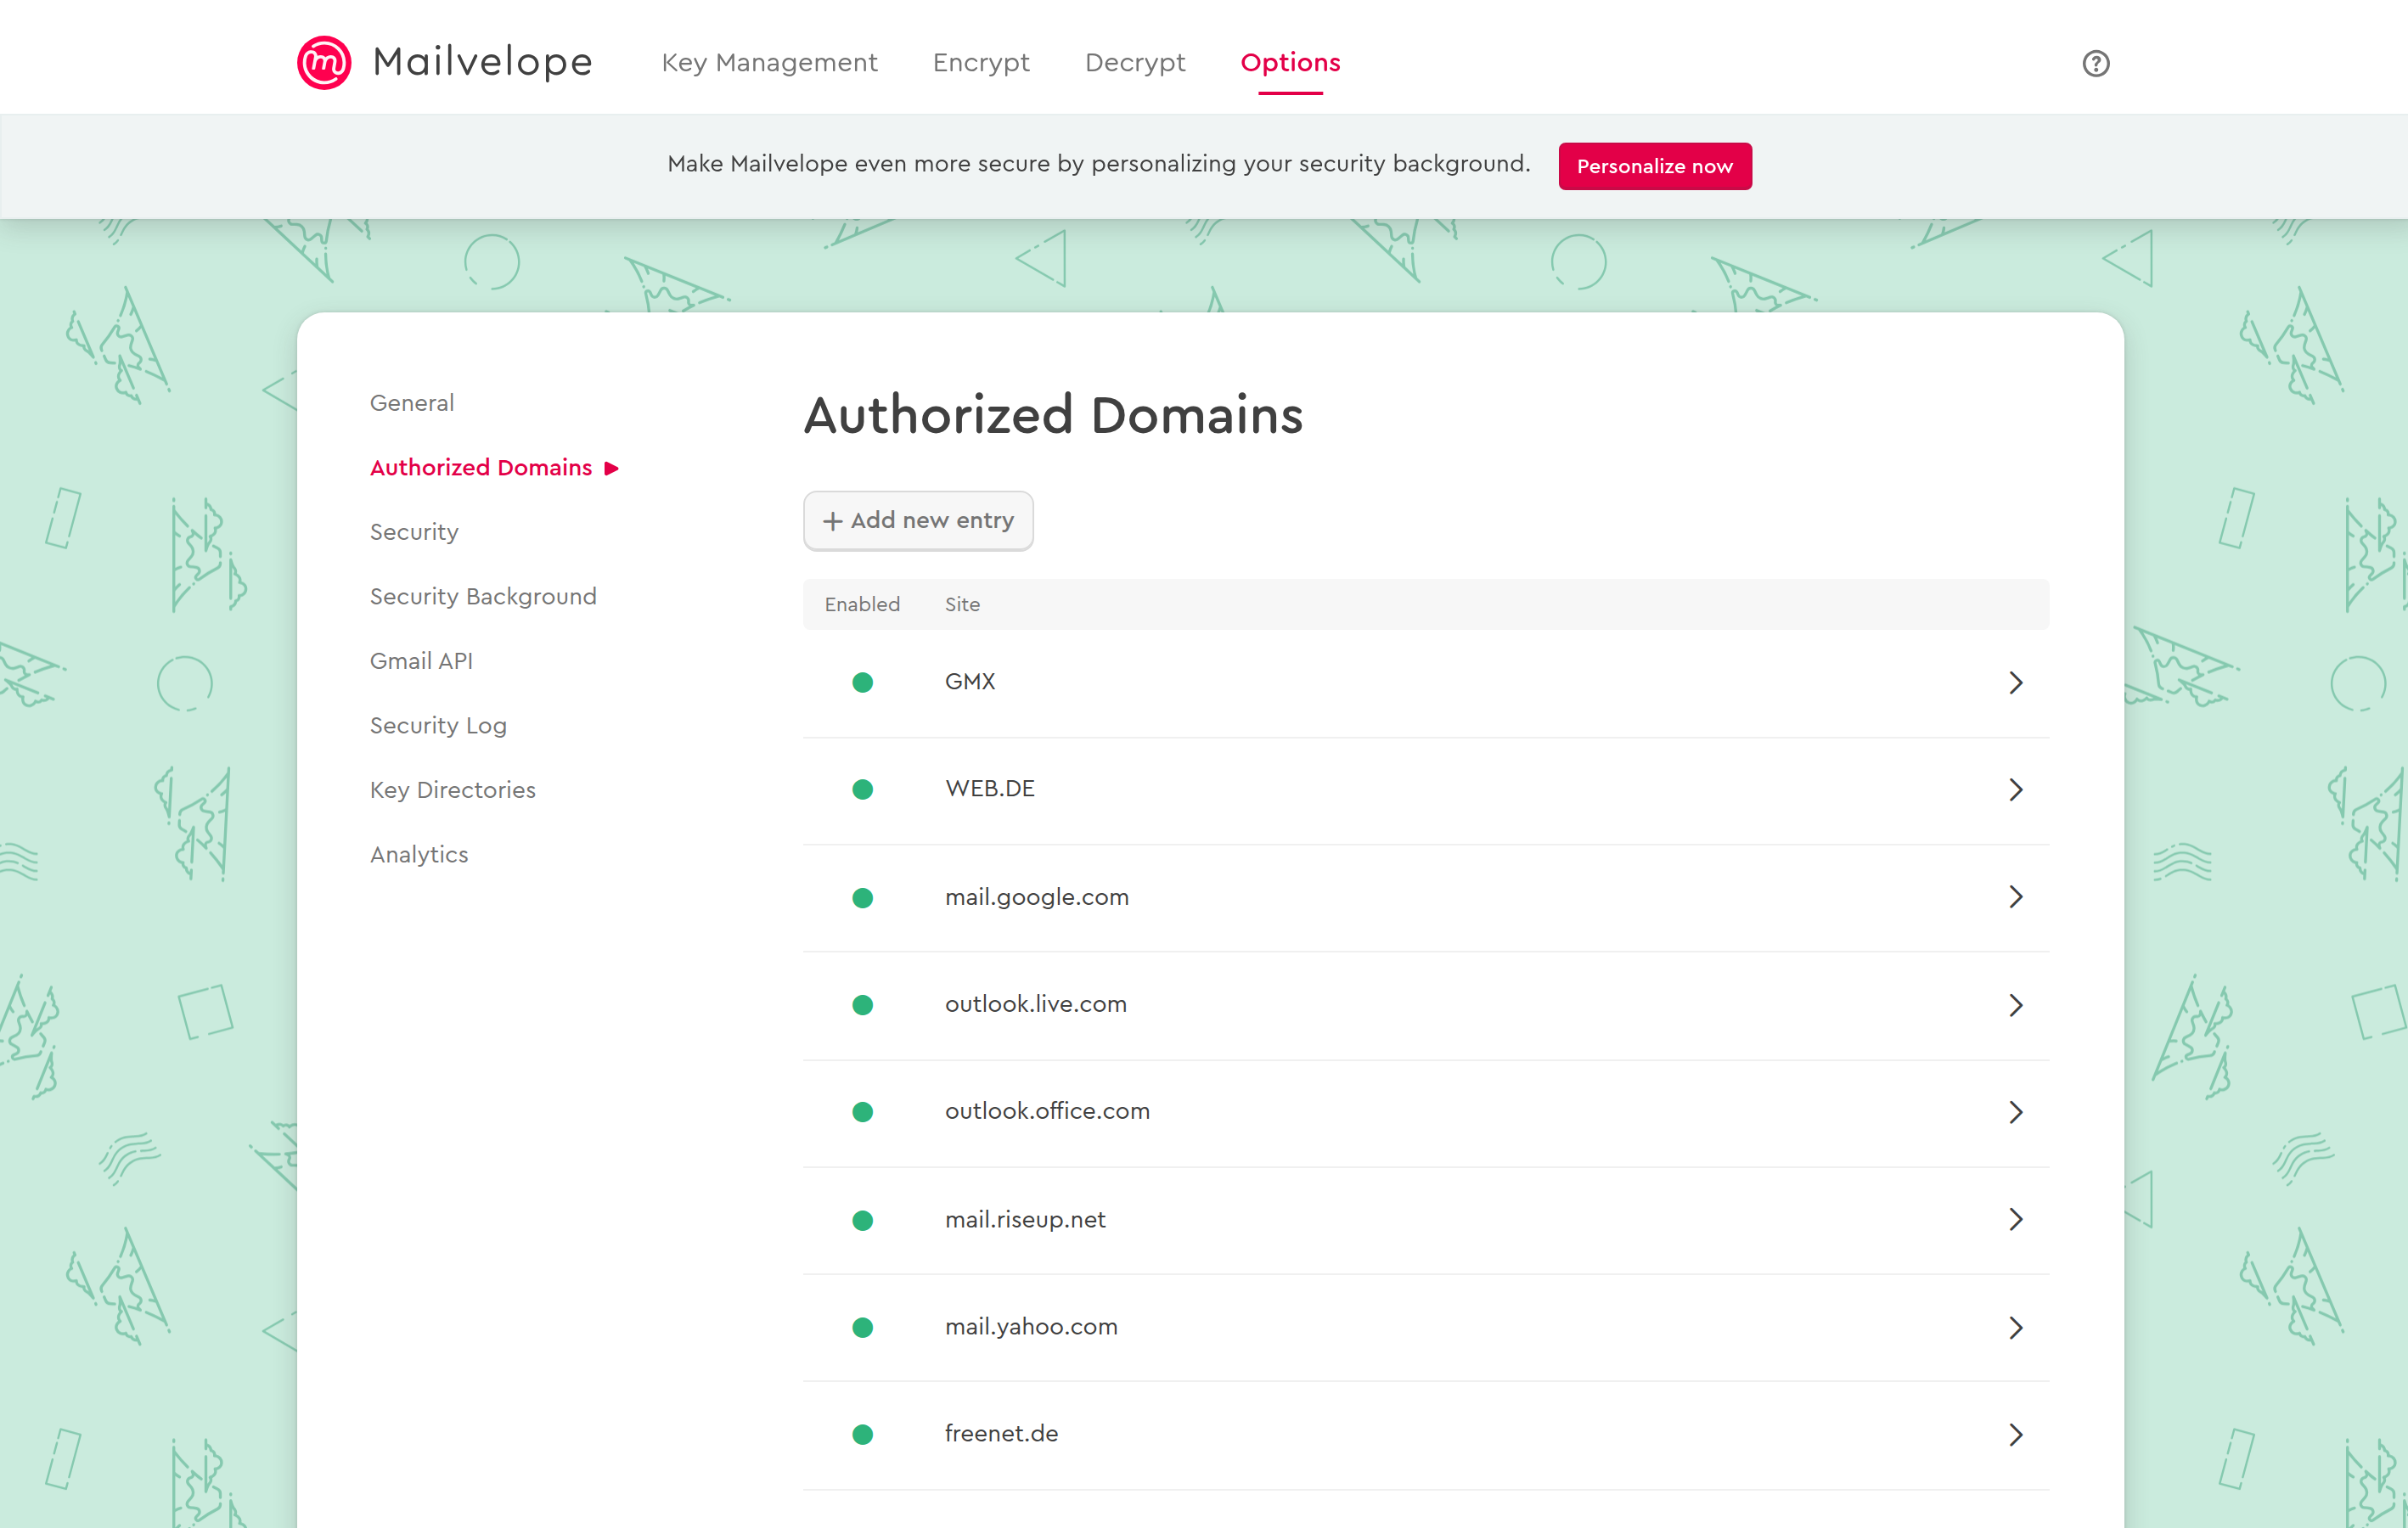Click the enabled dot for outlook.live.com
The image size is (2408, 1528).
pyautogui.click(x=862, y=1005)
